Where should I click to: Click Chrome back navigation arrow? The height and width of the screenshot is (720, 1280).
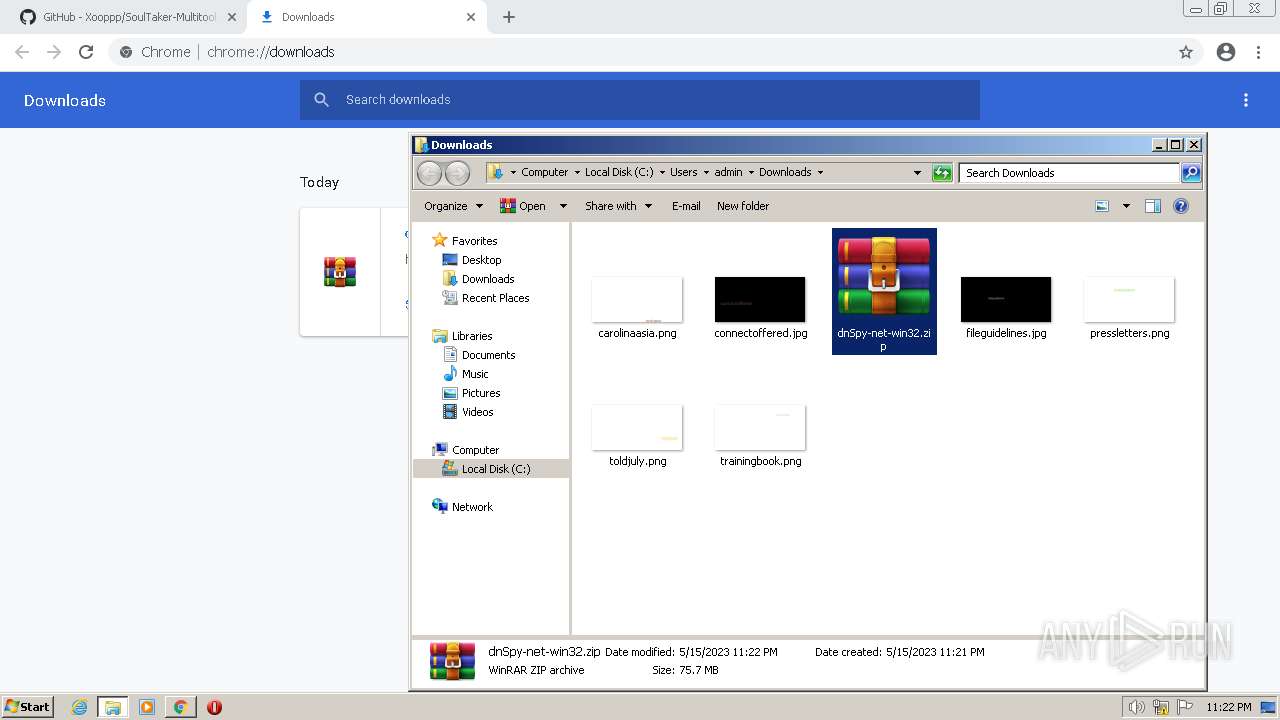[22, 52]
